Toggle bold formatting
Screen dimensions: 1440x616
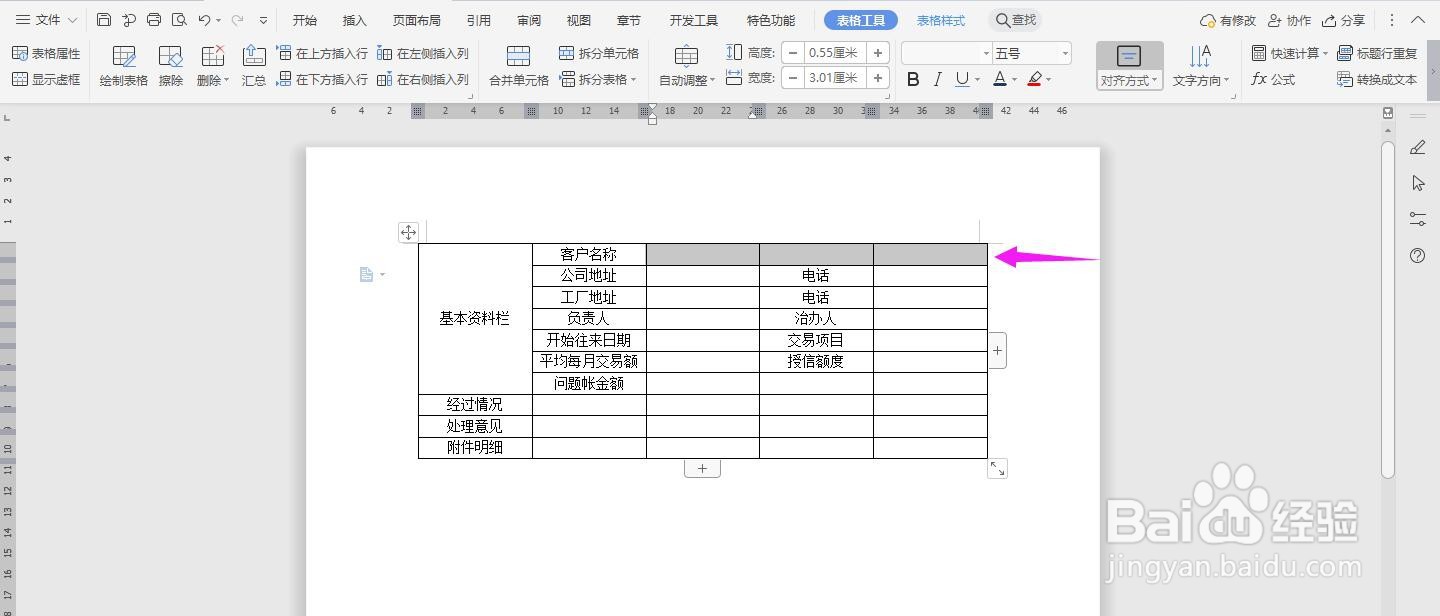click(x=911, y=78)
